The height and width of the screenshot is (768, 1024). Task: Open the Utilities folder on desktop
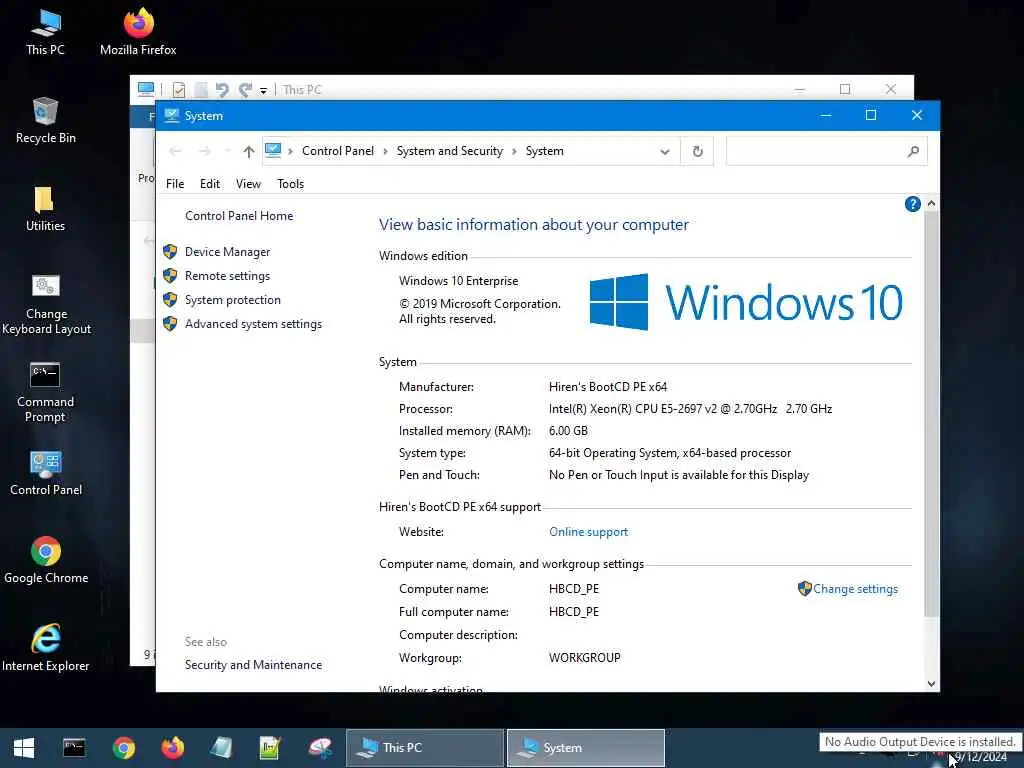pyautogui.click(x=45, y=209)
